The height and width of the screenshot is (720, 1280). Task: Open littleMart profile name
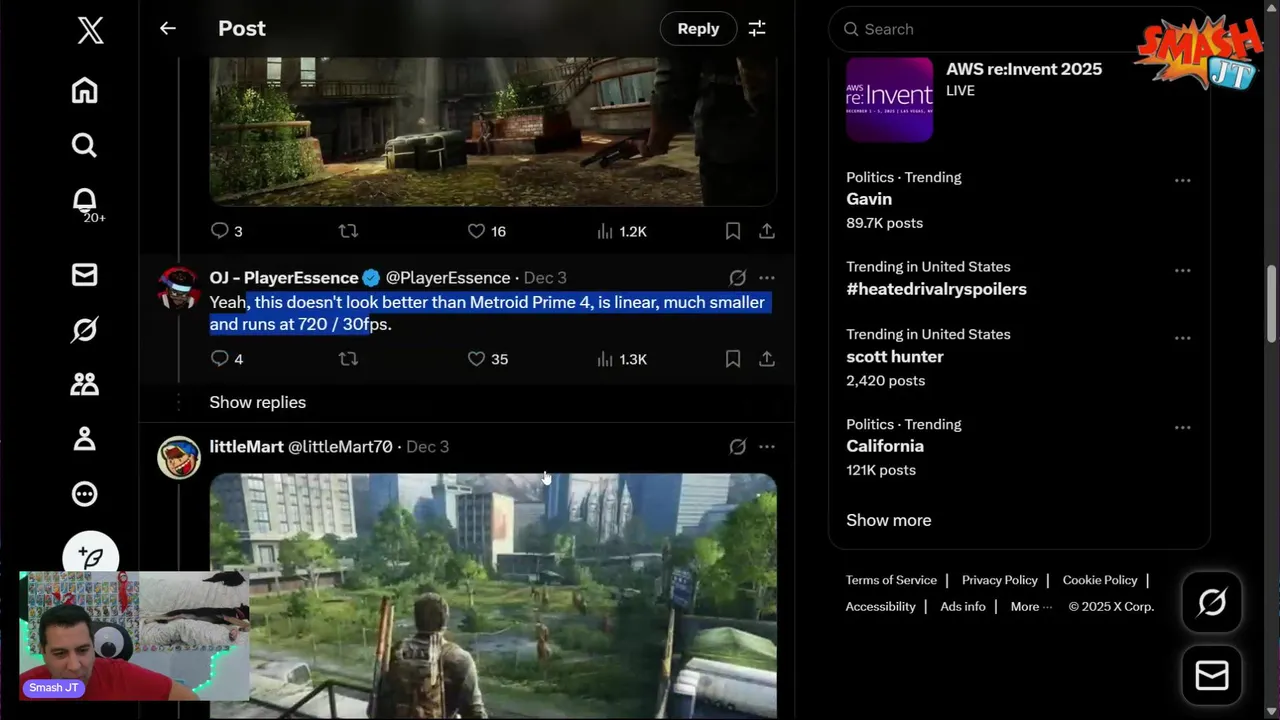[x=247, y=447]
